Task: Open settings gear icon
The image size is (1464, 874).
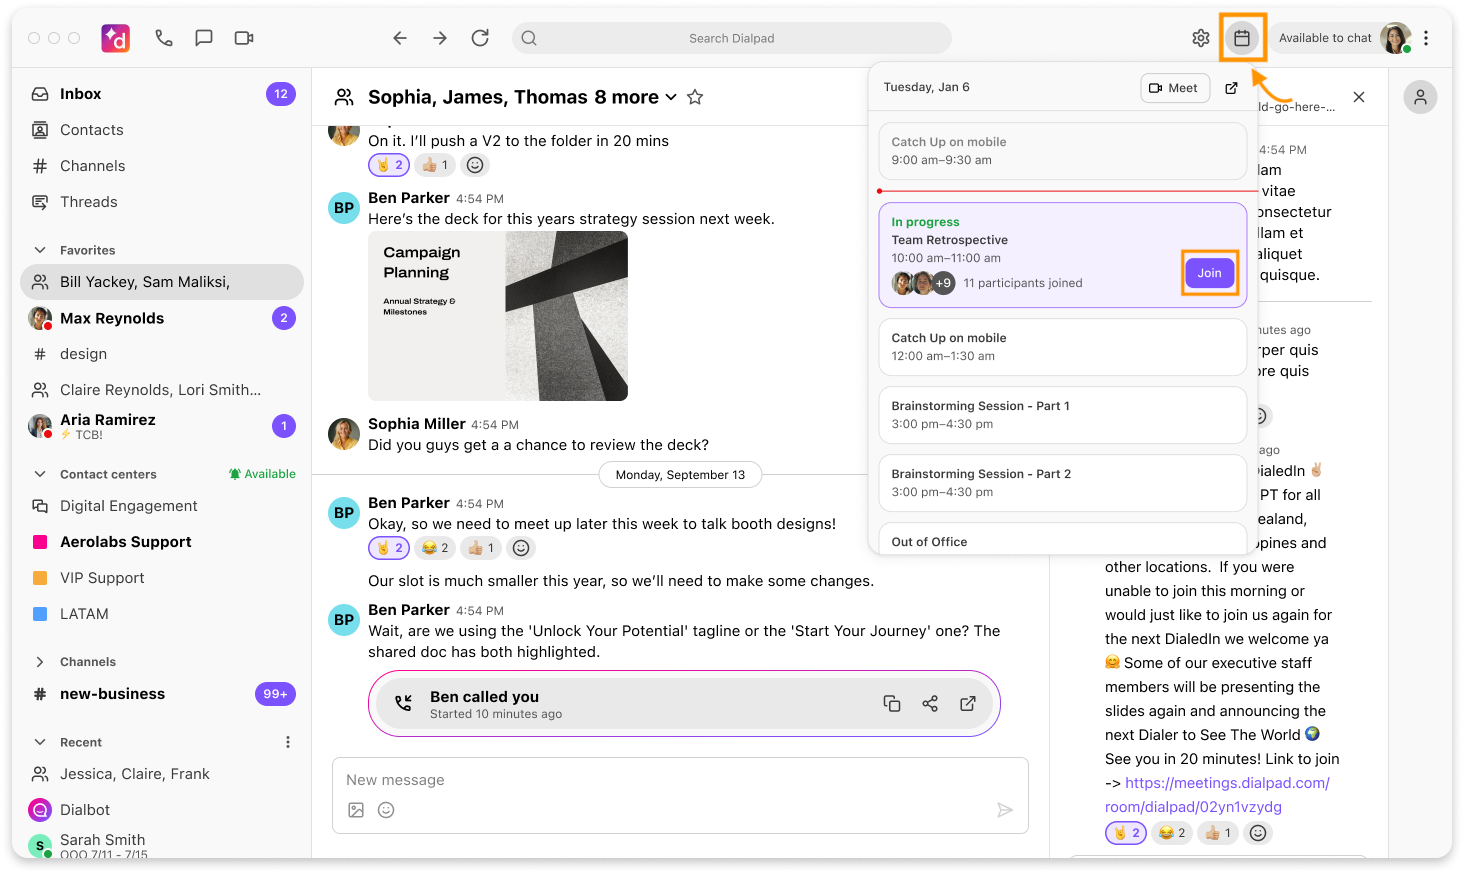Action: pyautogui.click(x=1201, y=38)
